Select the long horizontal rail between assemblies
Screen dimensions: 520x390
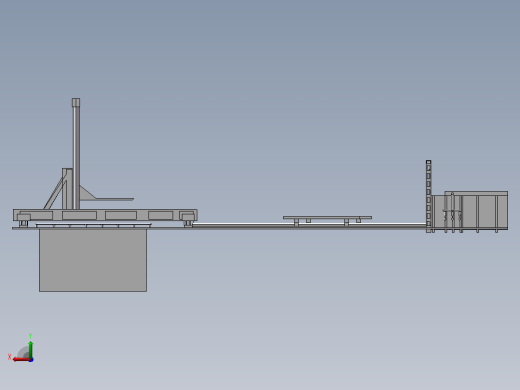(310, 226)
